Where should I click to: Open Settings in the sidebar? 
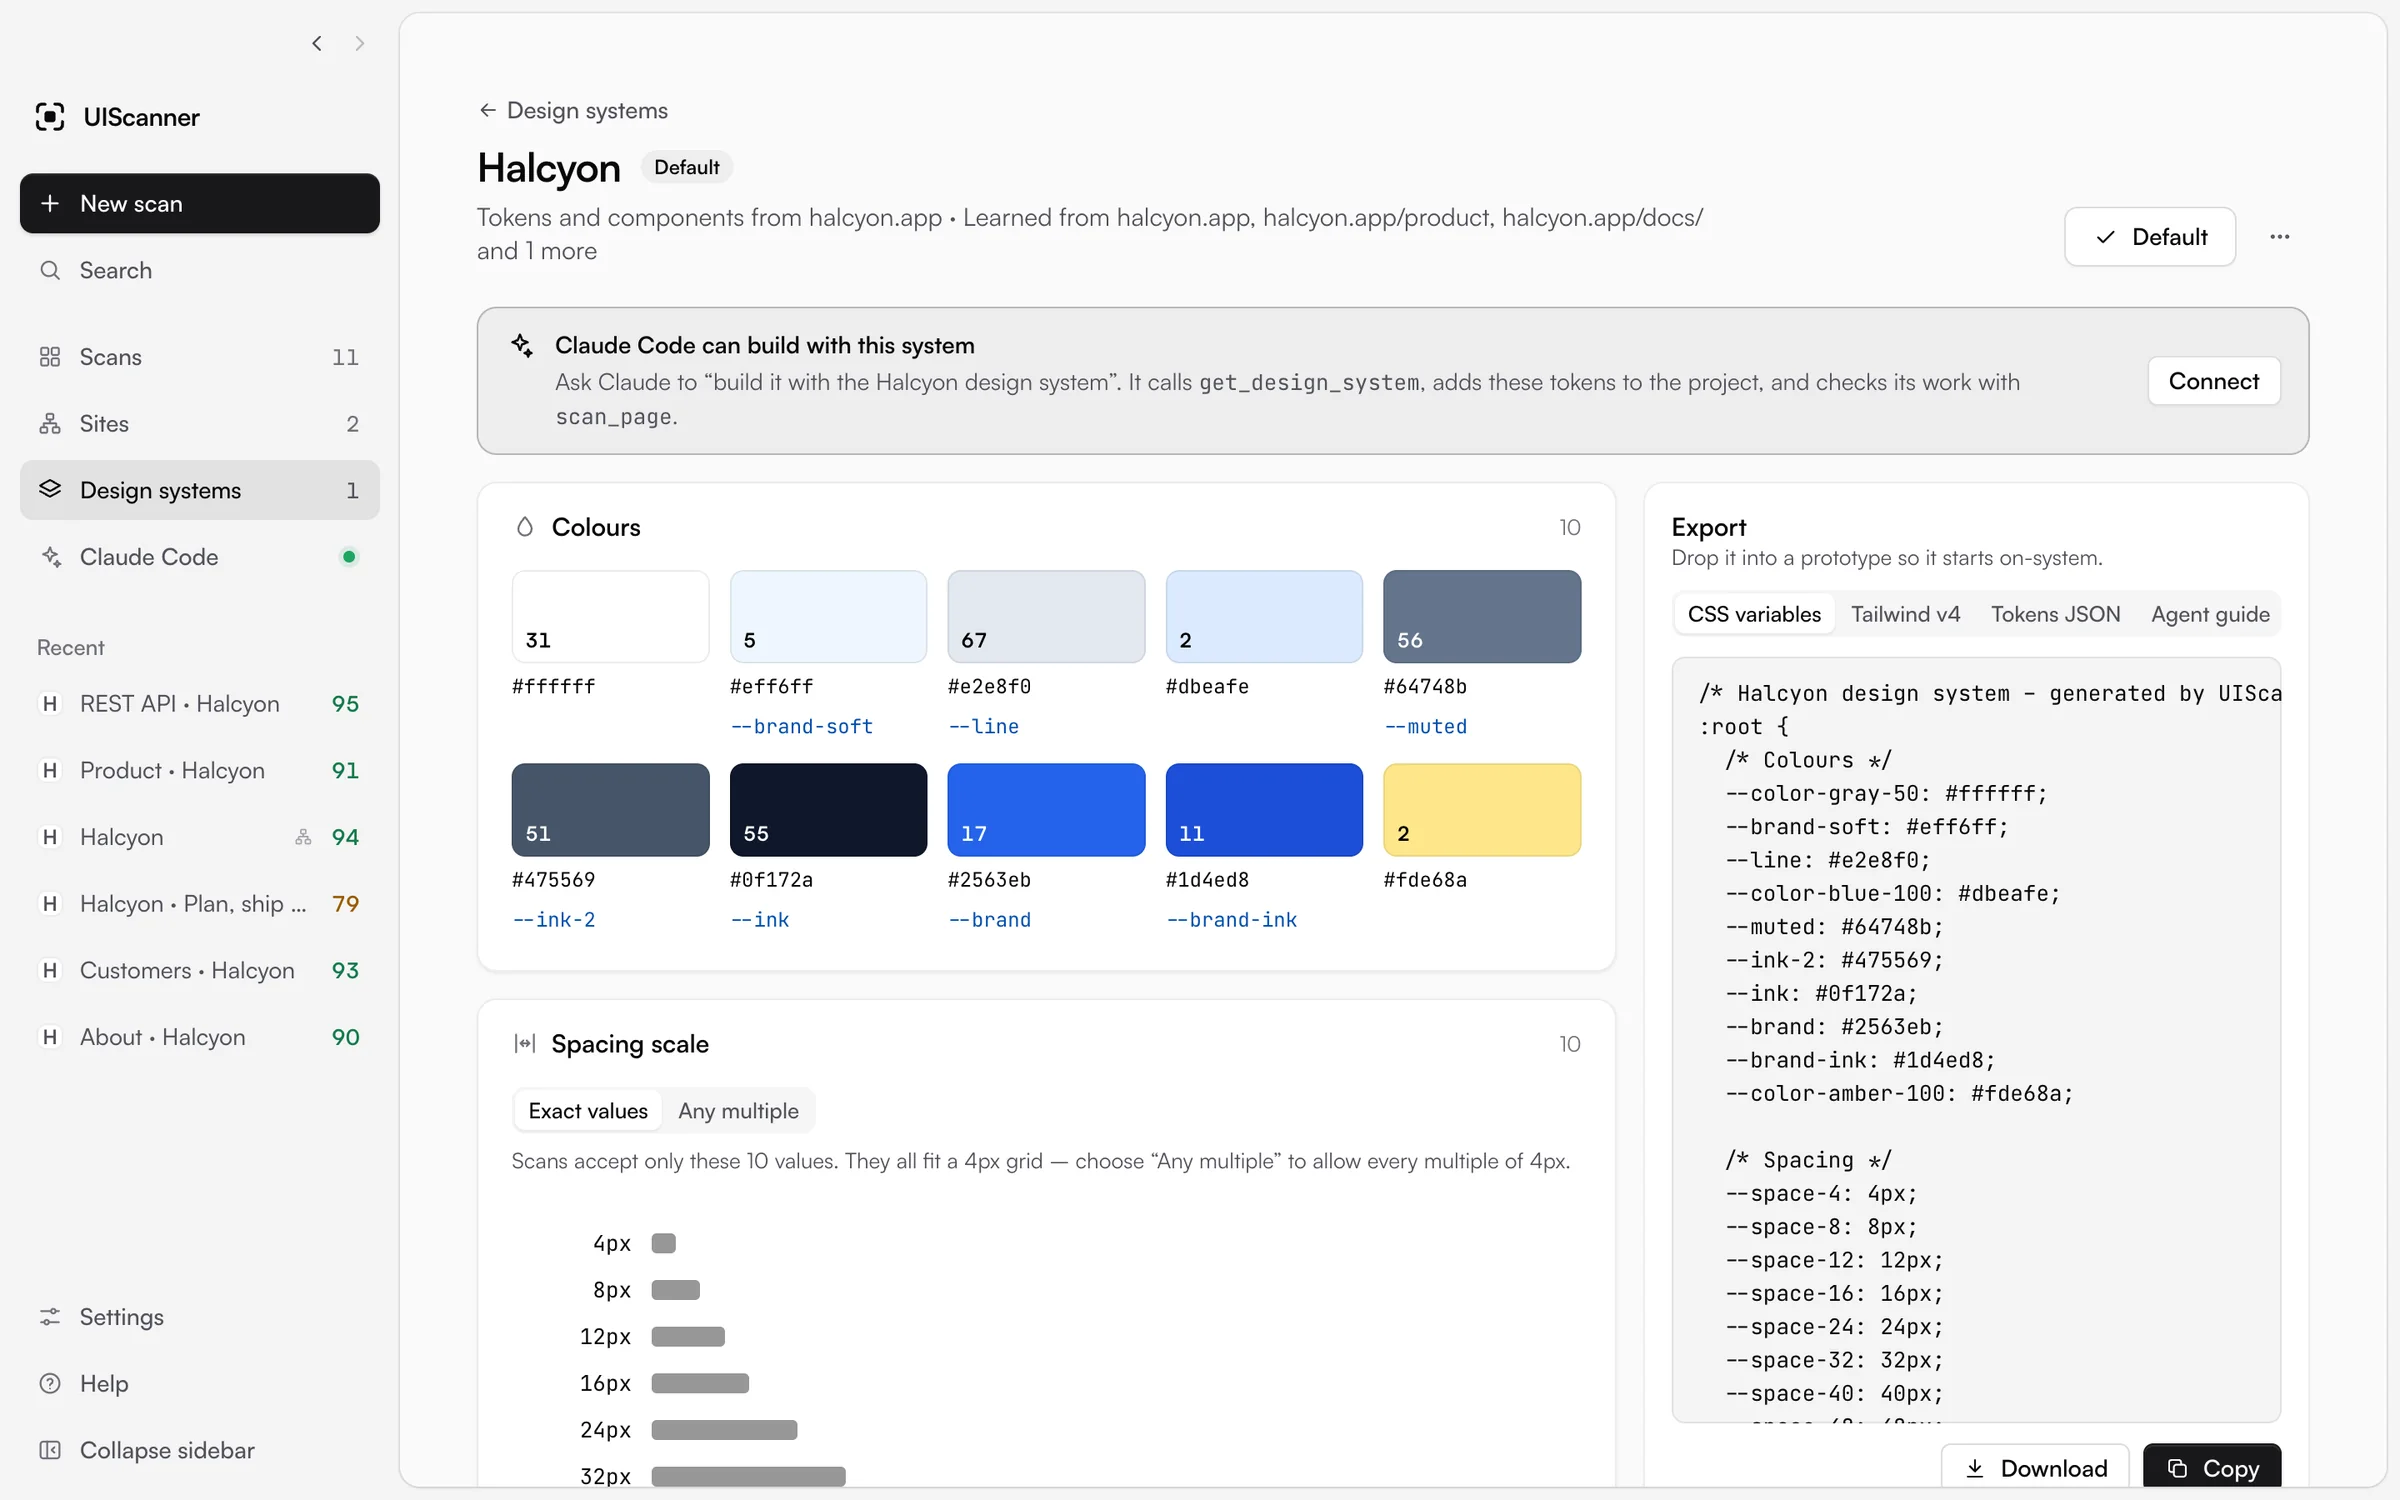[200, 1317]
